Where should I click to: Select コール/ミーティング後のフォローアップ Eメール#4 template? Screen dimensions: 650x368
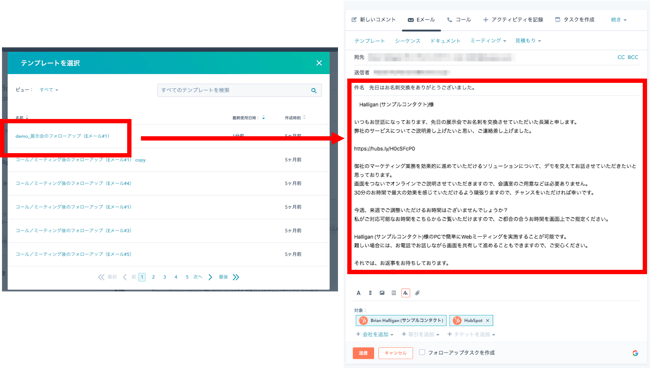pos(73,183)
